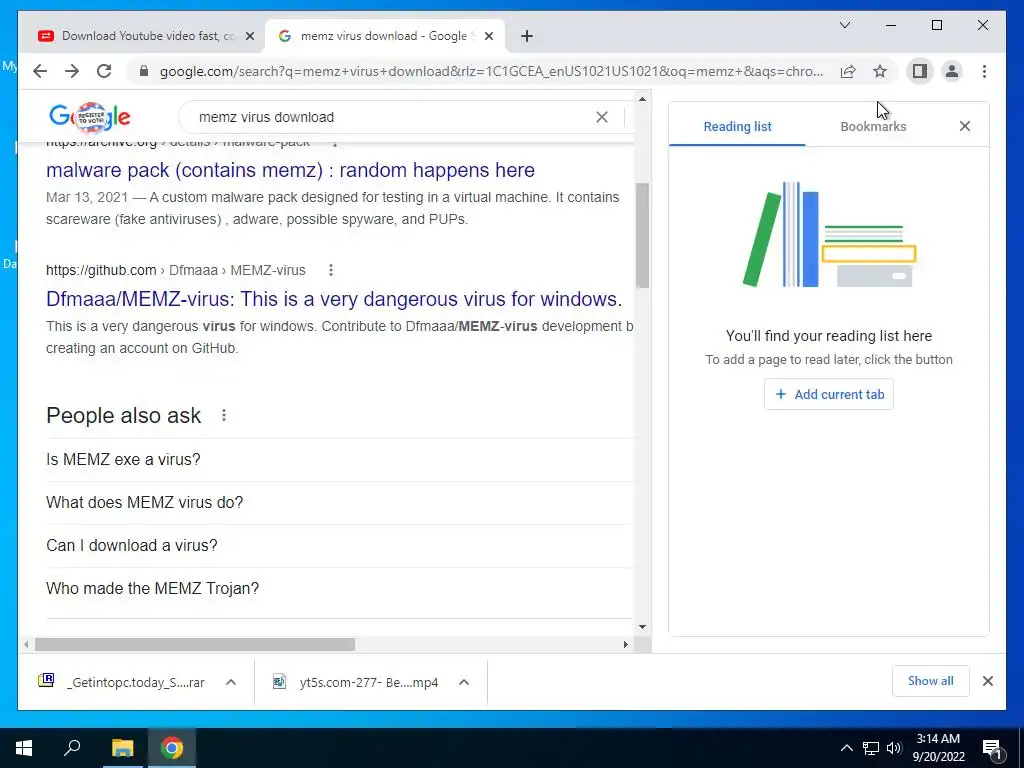The width and height of the screenshot is (1024, 768).
Task: Switch to Reading list tab
Action: (x=737, y=126)
